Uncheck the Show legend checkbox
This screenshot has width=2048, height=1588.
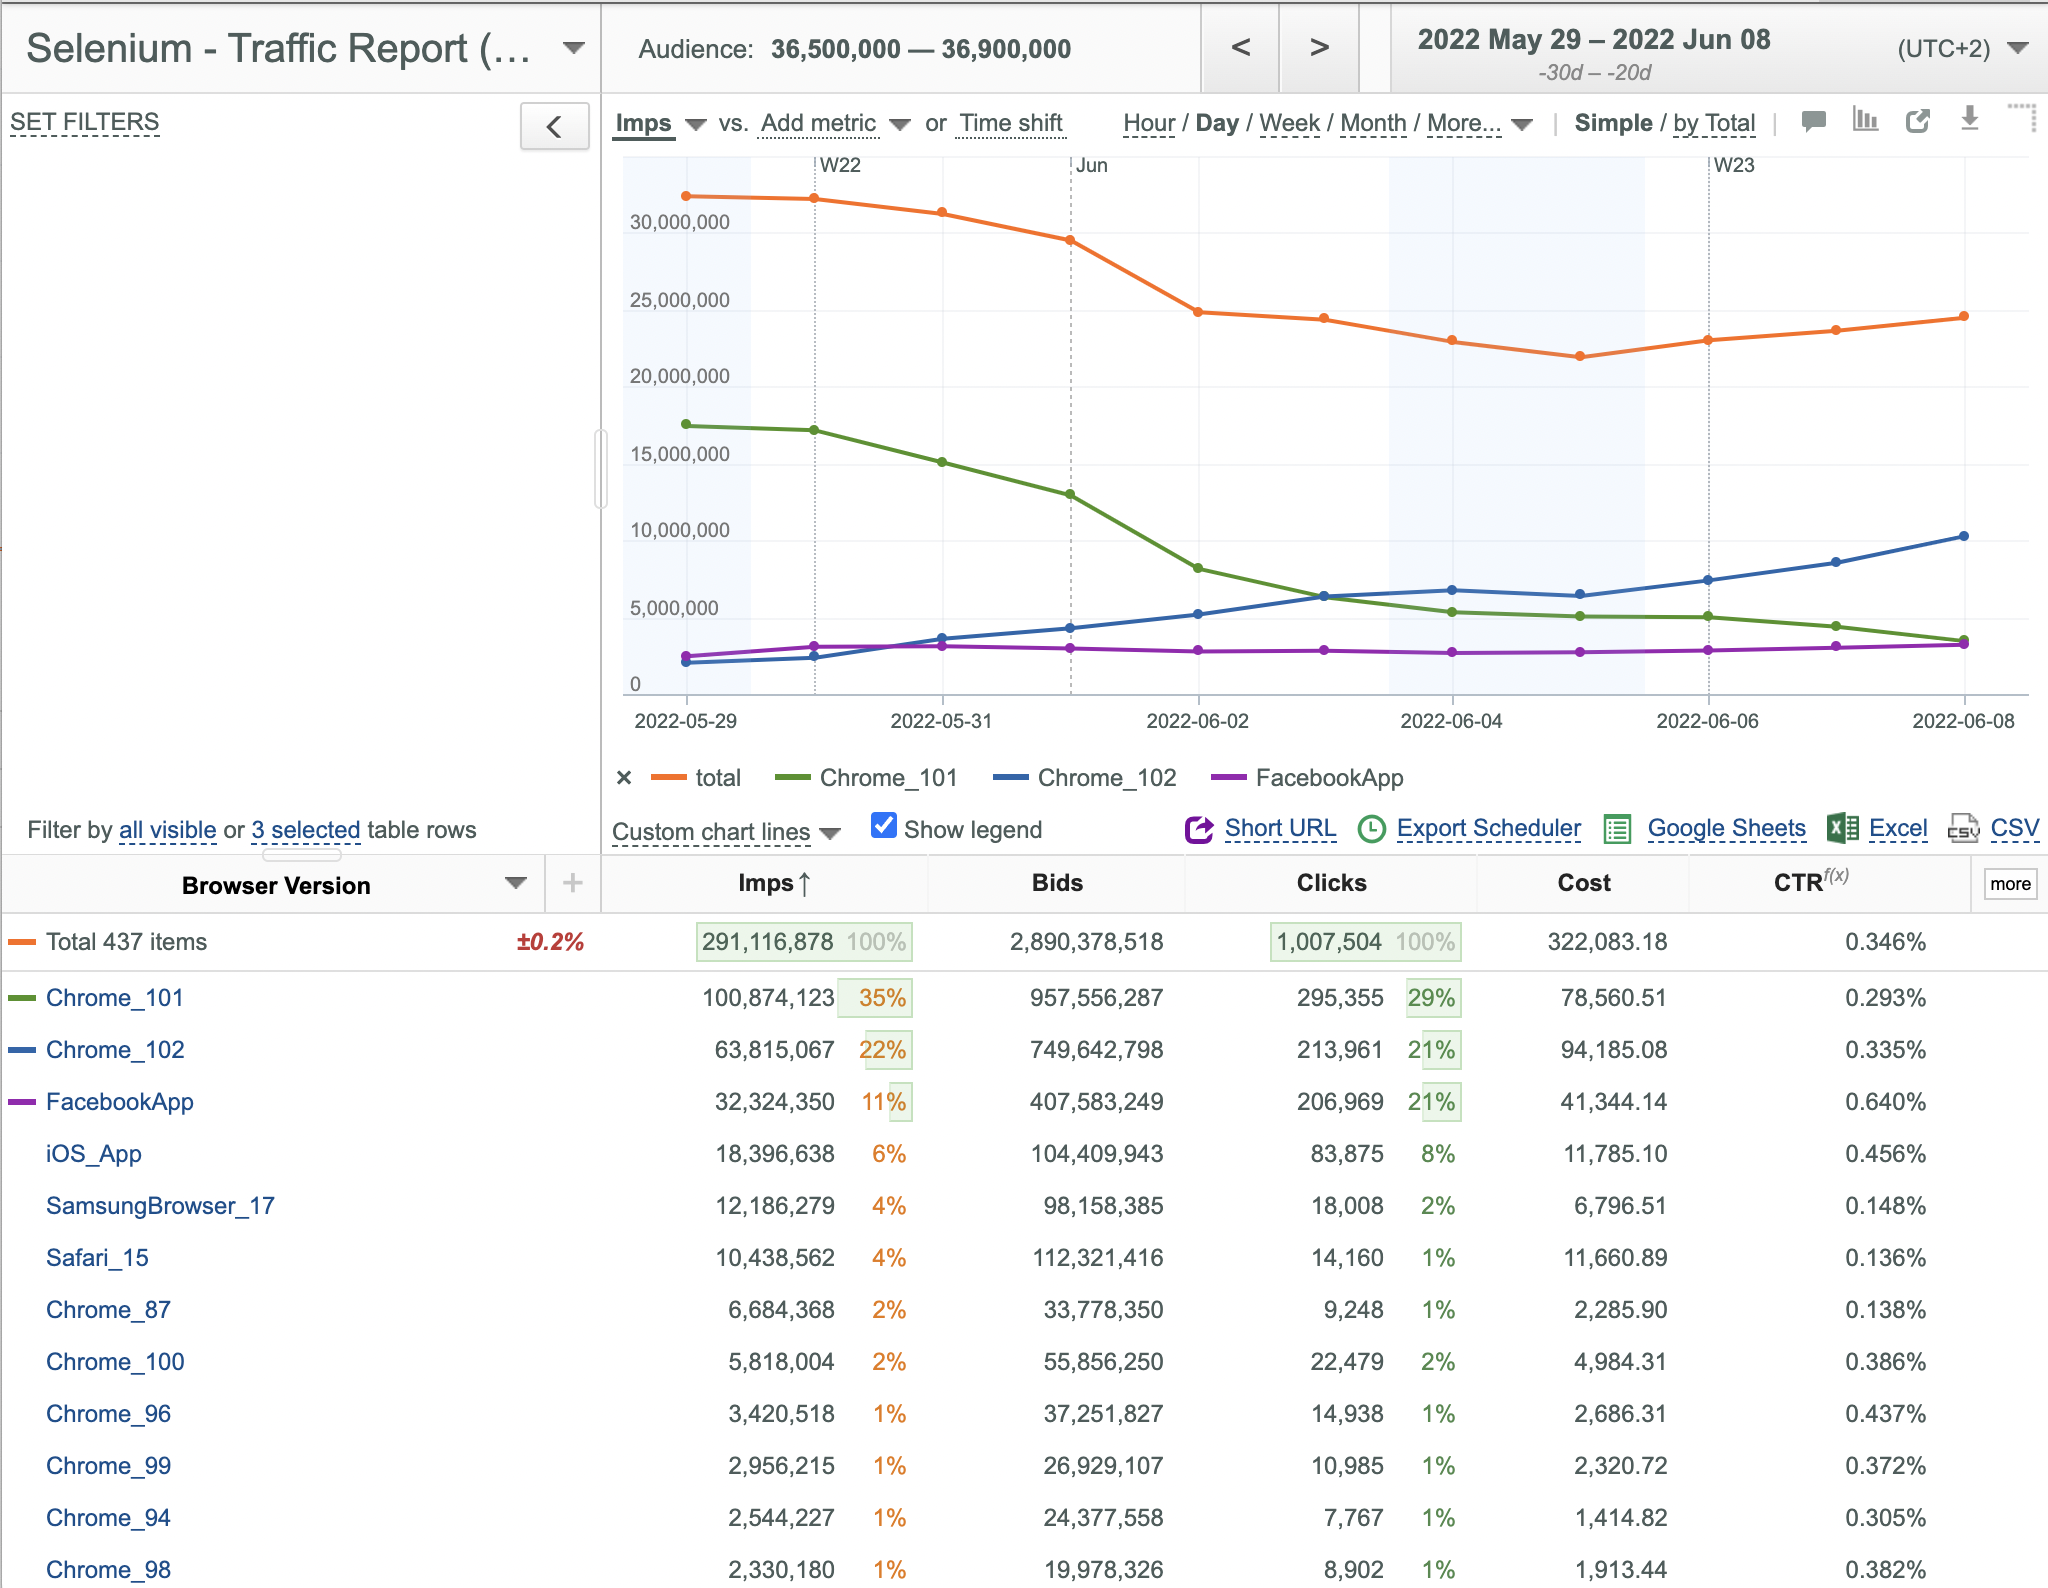click(883, 825)
